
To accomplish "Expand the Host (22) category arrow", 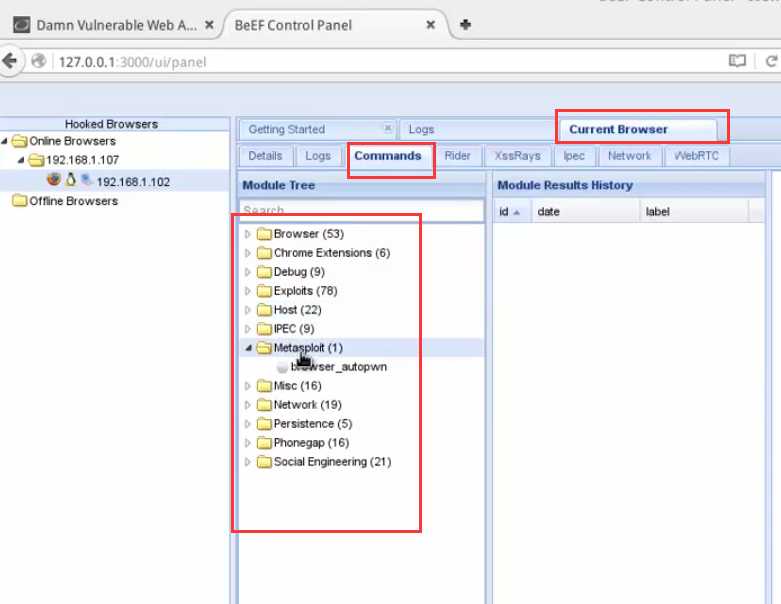I will (248, 310).
